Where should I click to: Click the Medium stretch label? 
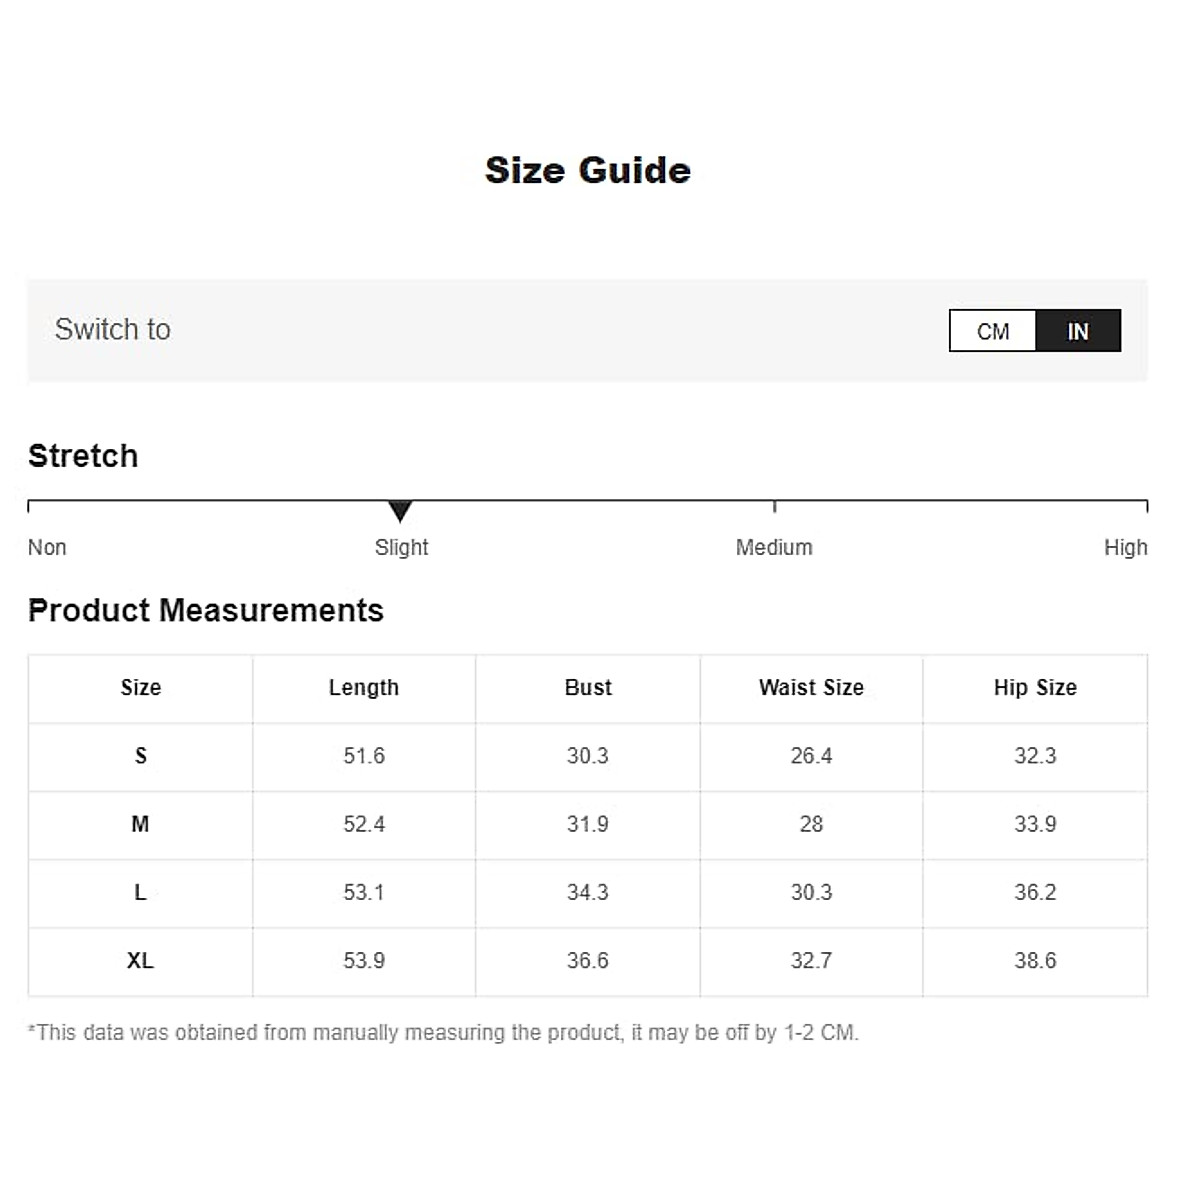pyautogui.click(x=774, y=547)
